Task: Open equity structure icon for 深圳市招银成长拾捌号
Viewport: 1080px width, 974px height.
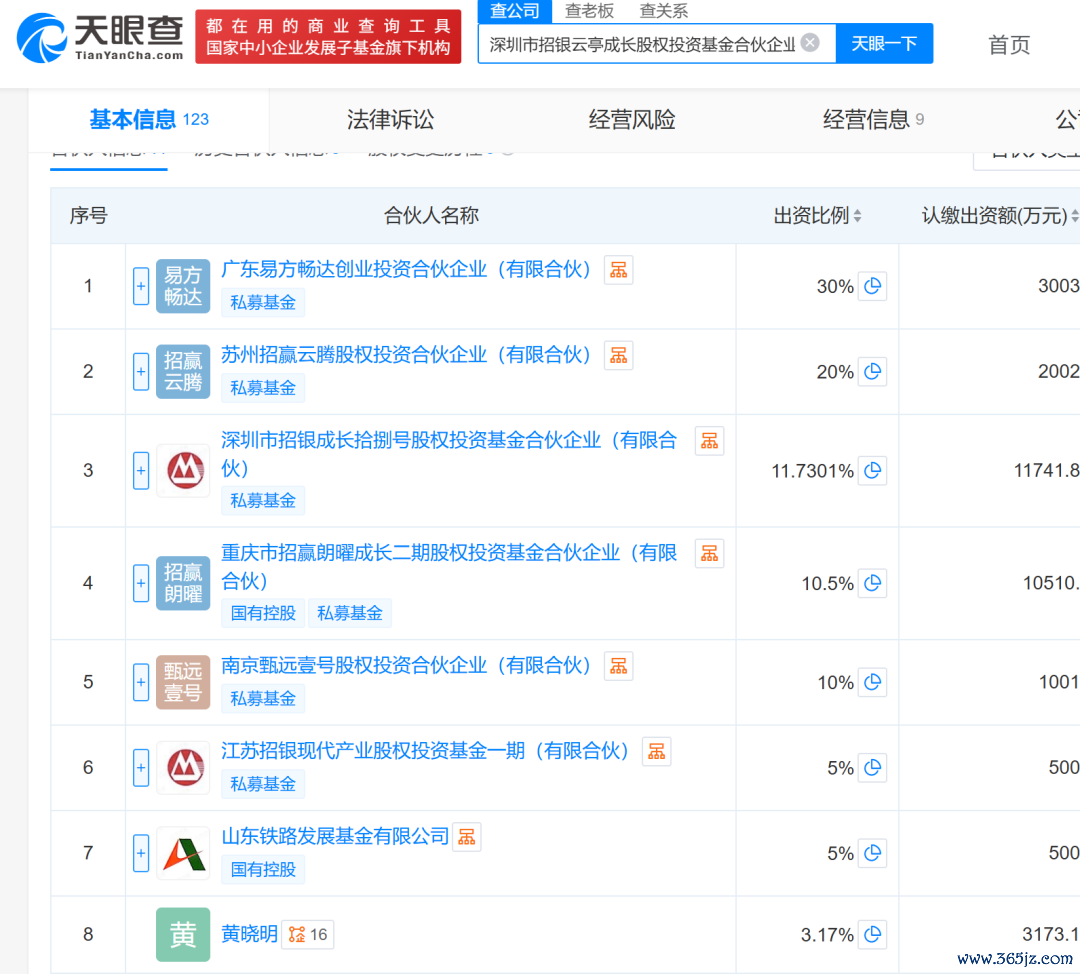Action: [709, 441]
